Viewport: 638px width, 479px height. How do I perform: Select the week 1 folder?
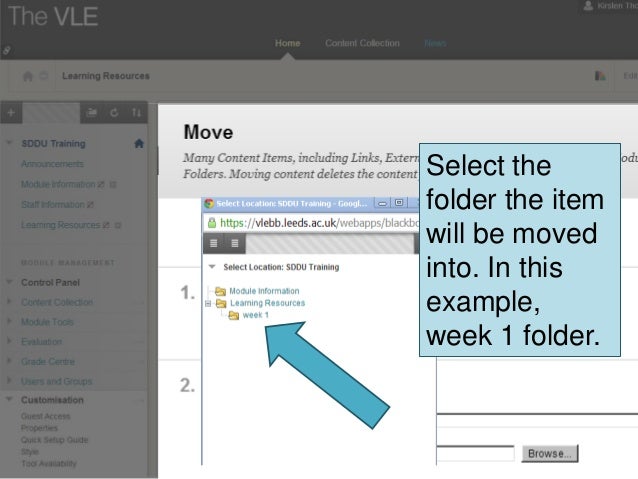coord(256,315)
